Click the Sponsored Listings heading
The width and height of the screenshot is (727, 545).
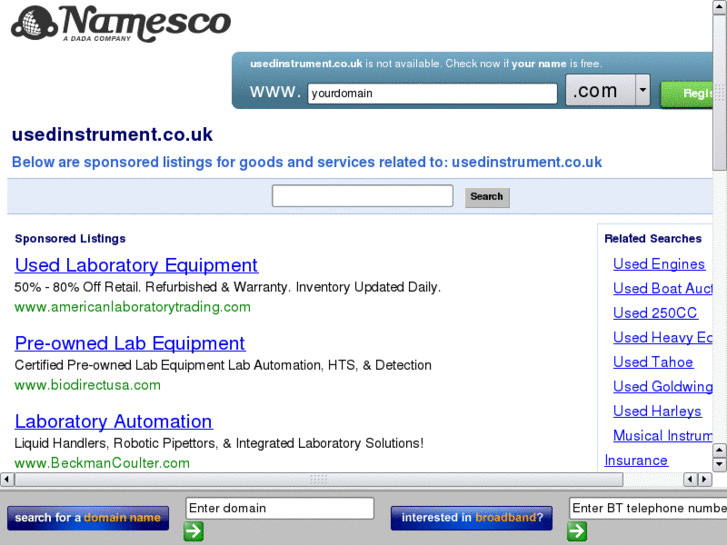tap(70, 238)
